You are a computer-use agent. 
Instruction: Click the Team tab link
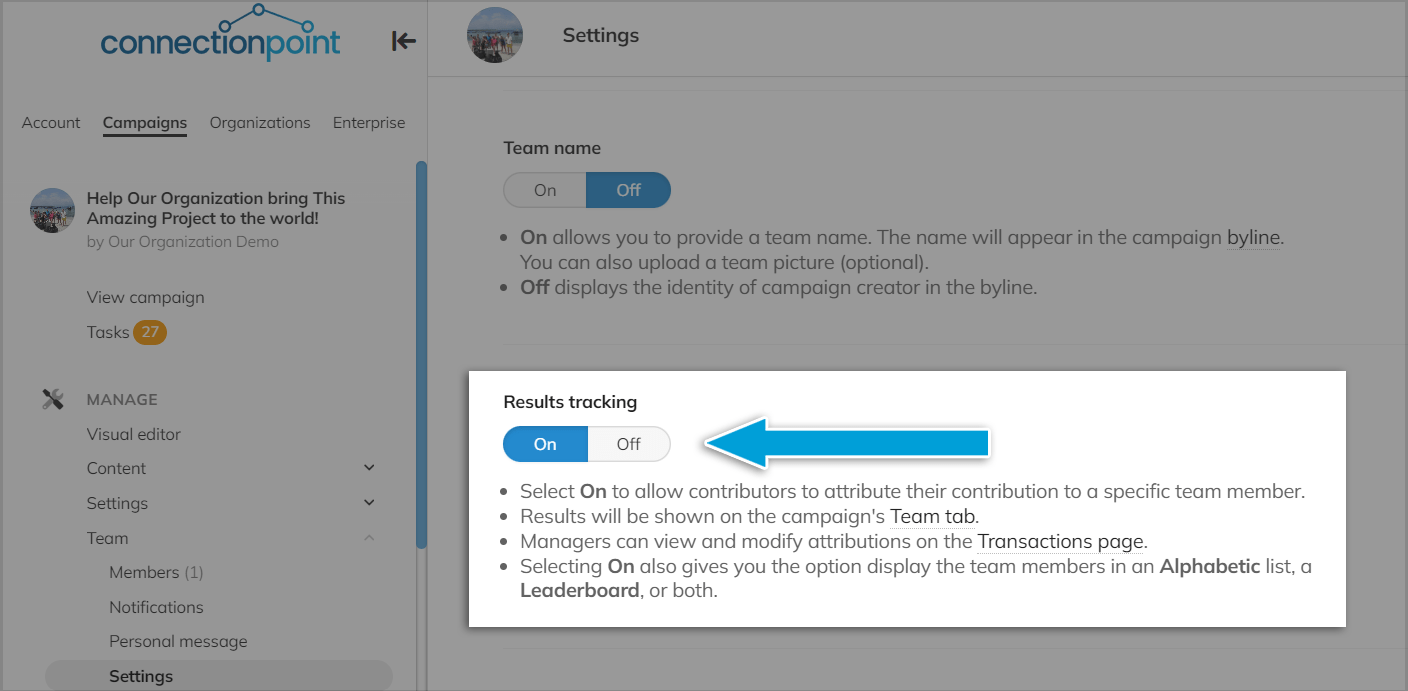(934, 517)
